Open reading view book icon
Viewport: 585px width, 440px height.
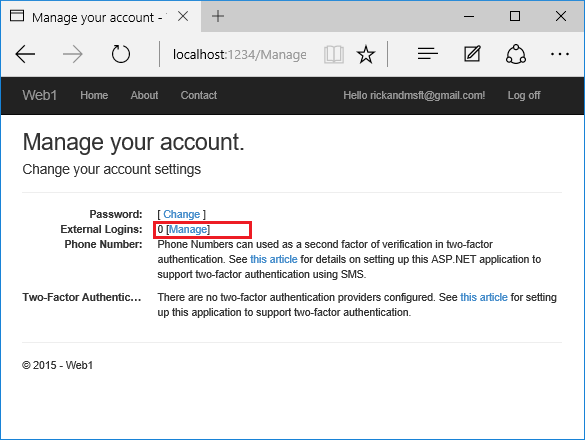(334, 54)
